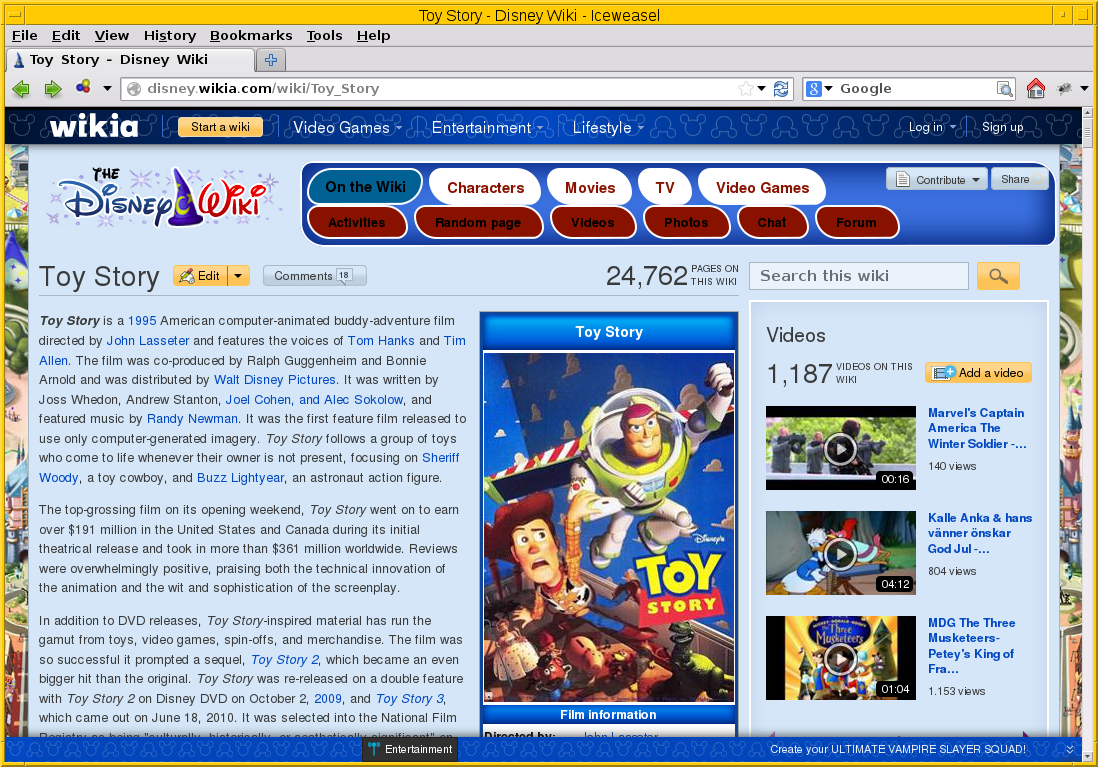This screenshot has width=1098, height=767.
Task: Click the browser Home icon
Action: click(1036, 88)
